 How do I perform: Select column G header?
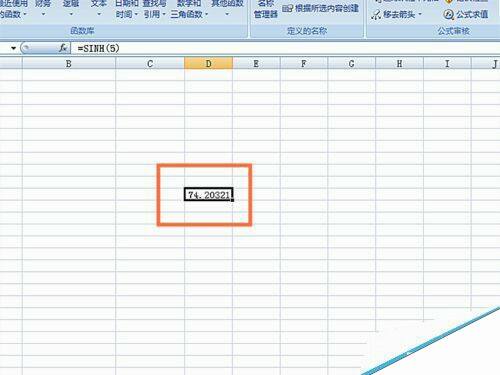point(351,63)
